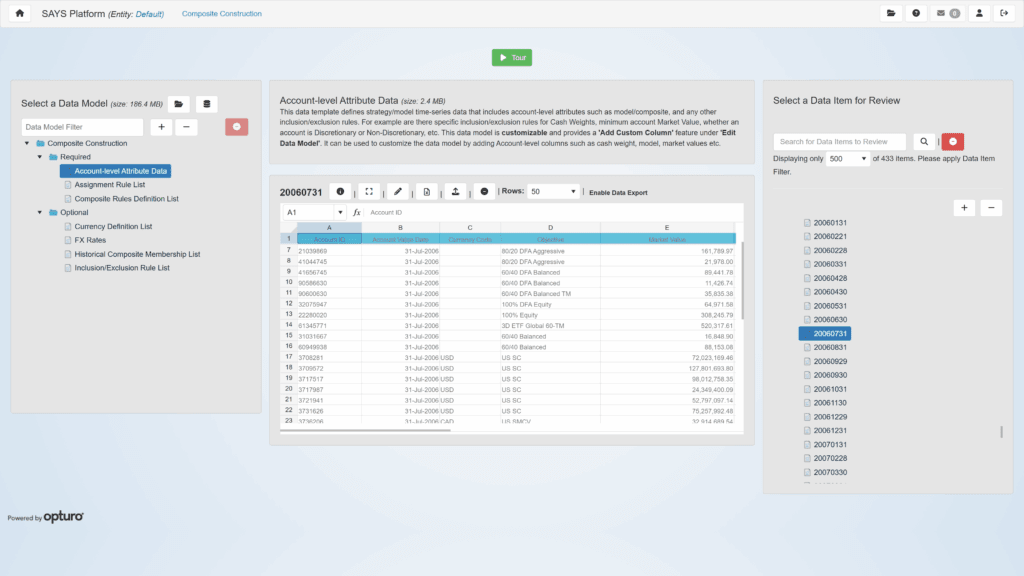1024x576 pixels.
Task: Click the pencil edit icon in grid toolbar
Action: [x=398, y=191]
